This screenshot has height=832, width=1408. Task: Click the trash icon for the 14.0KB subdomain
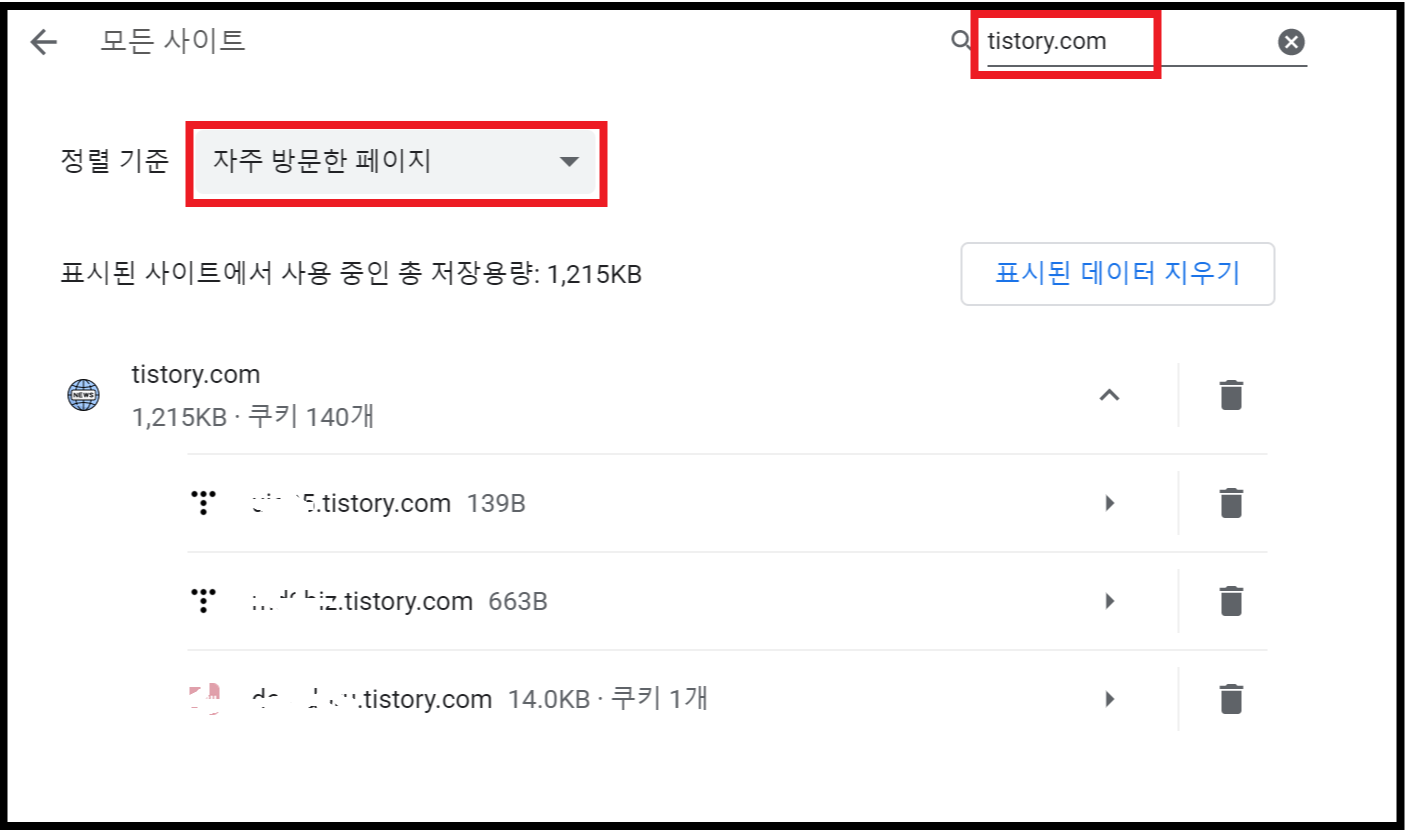click(1230, 698)
